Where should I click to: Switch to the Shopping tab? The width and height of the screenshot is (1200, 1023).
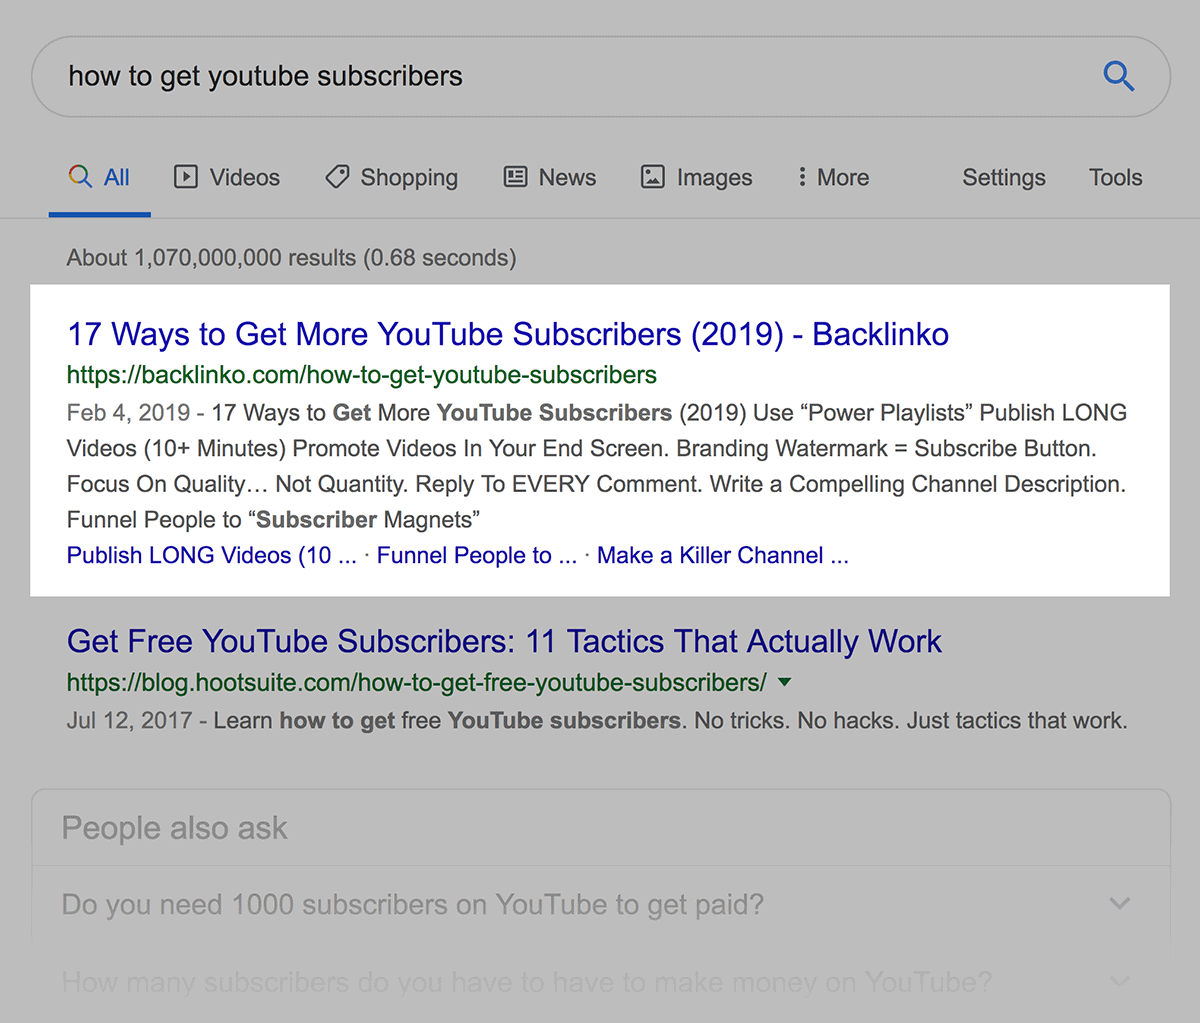click(x=392, y=177)
